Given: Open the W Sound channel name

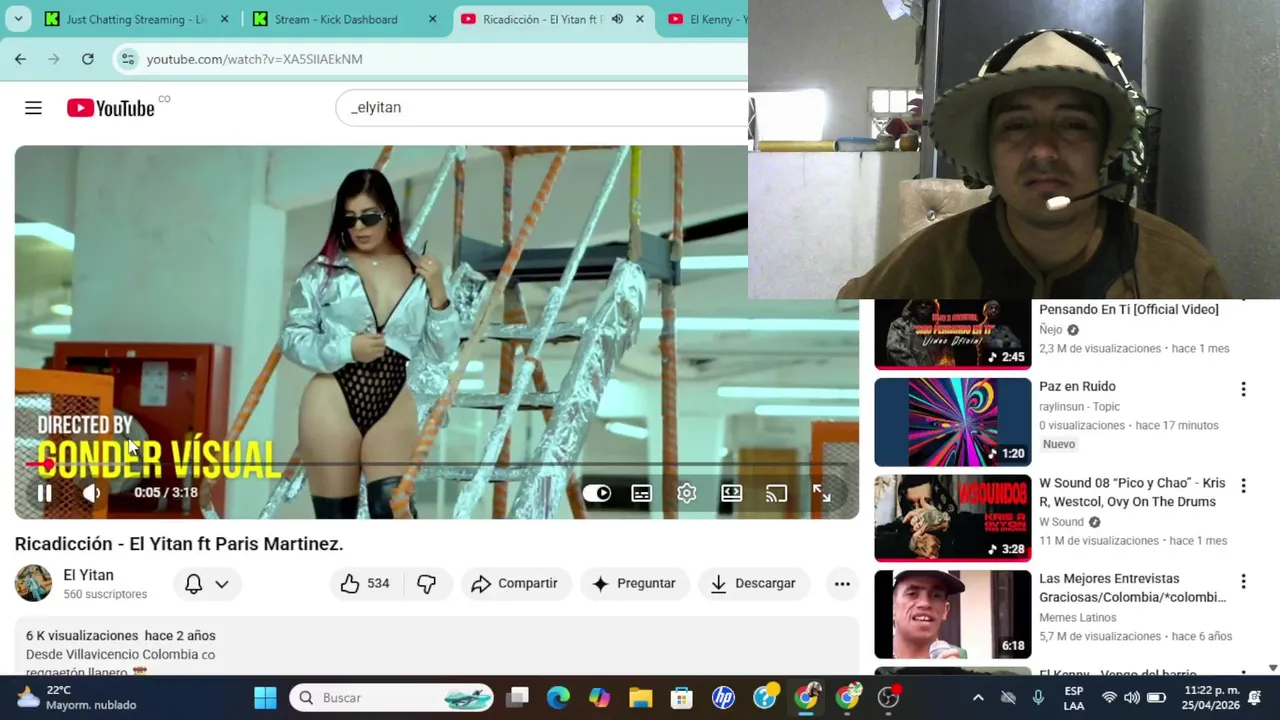Looking at the screenshot, I should 1061,522.
